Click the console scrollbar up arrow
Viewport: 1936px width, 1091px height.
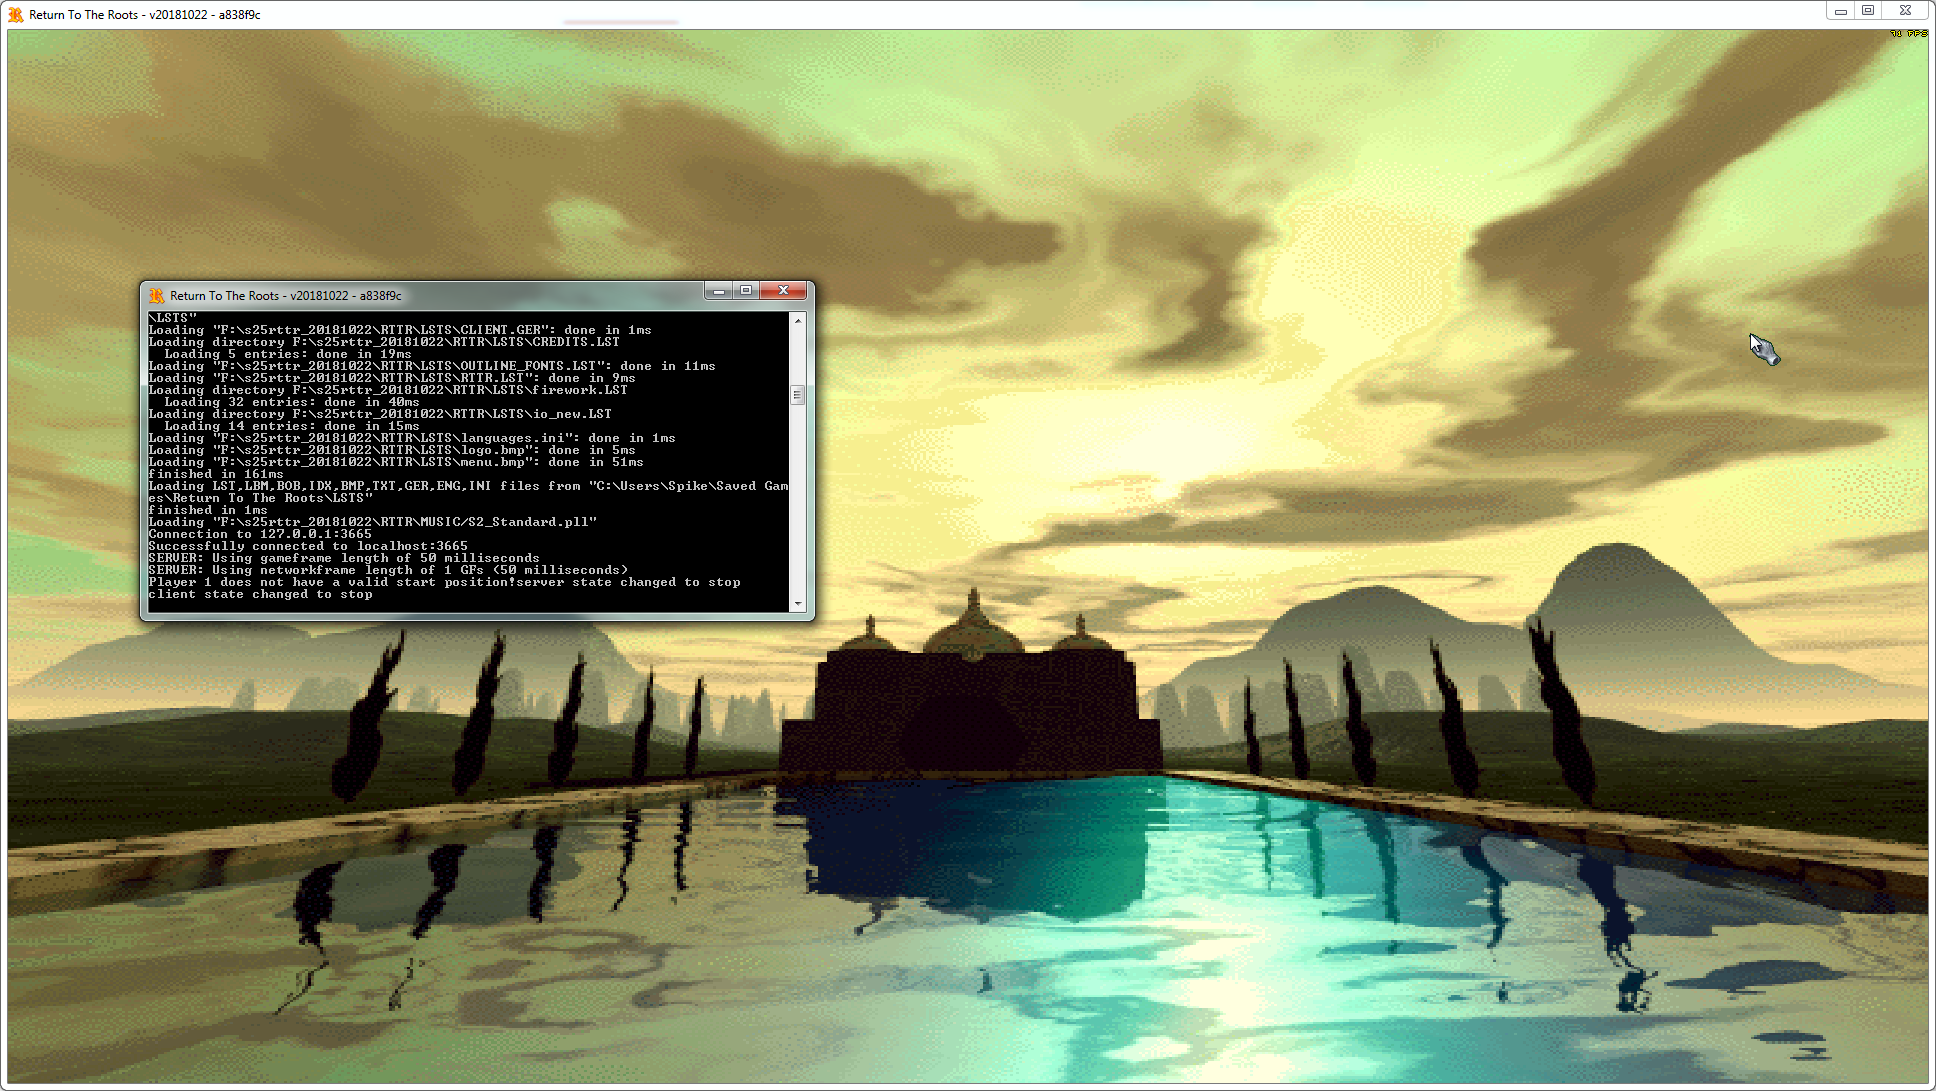coord(797,321)
